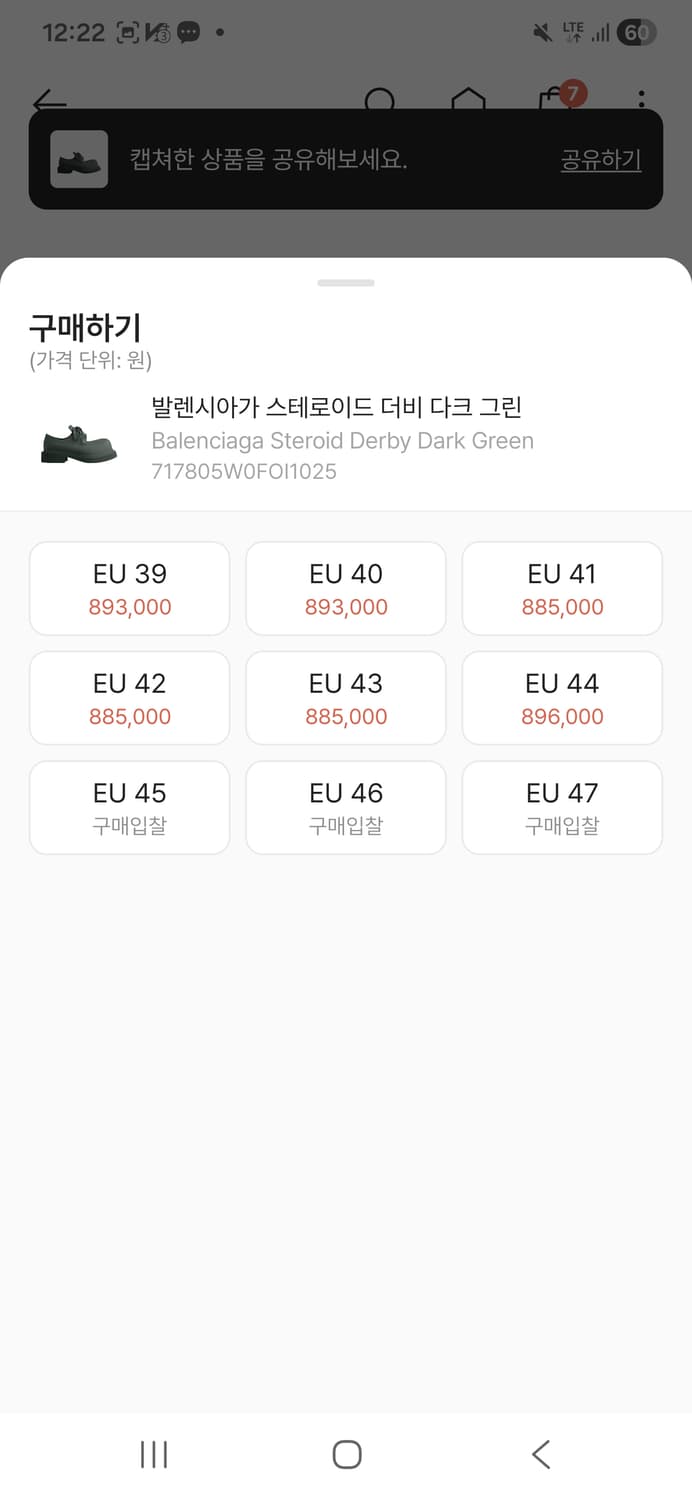Select size EU 47 bid option
This screenshot has height=1500, width=692.
pos(561,807)
